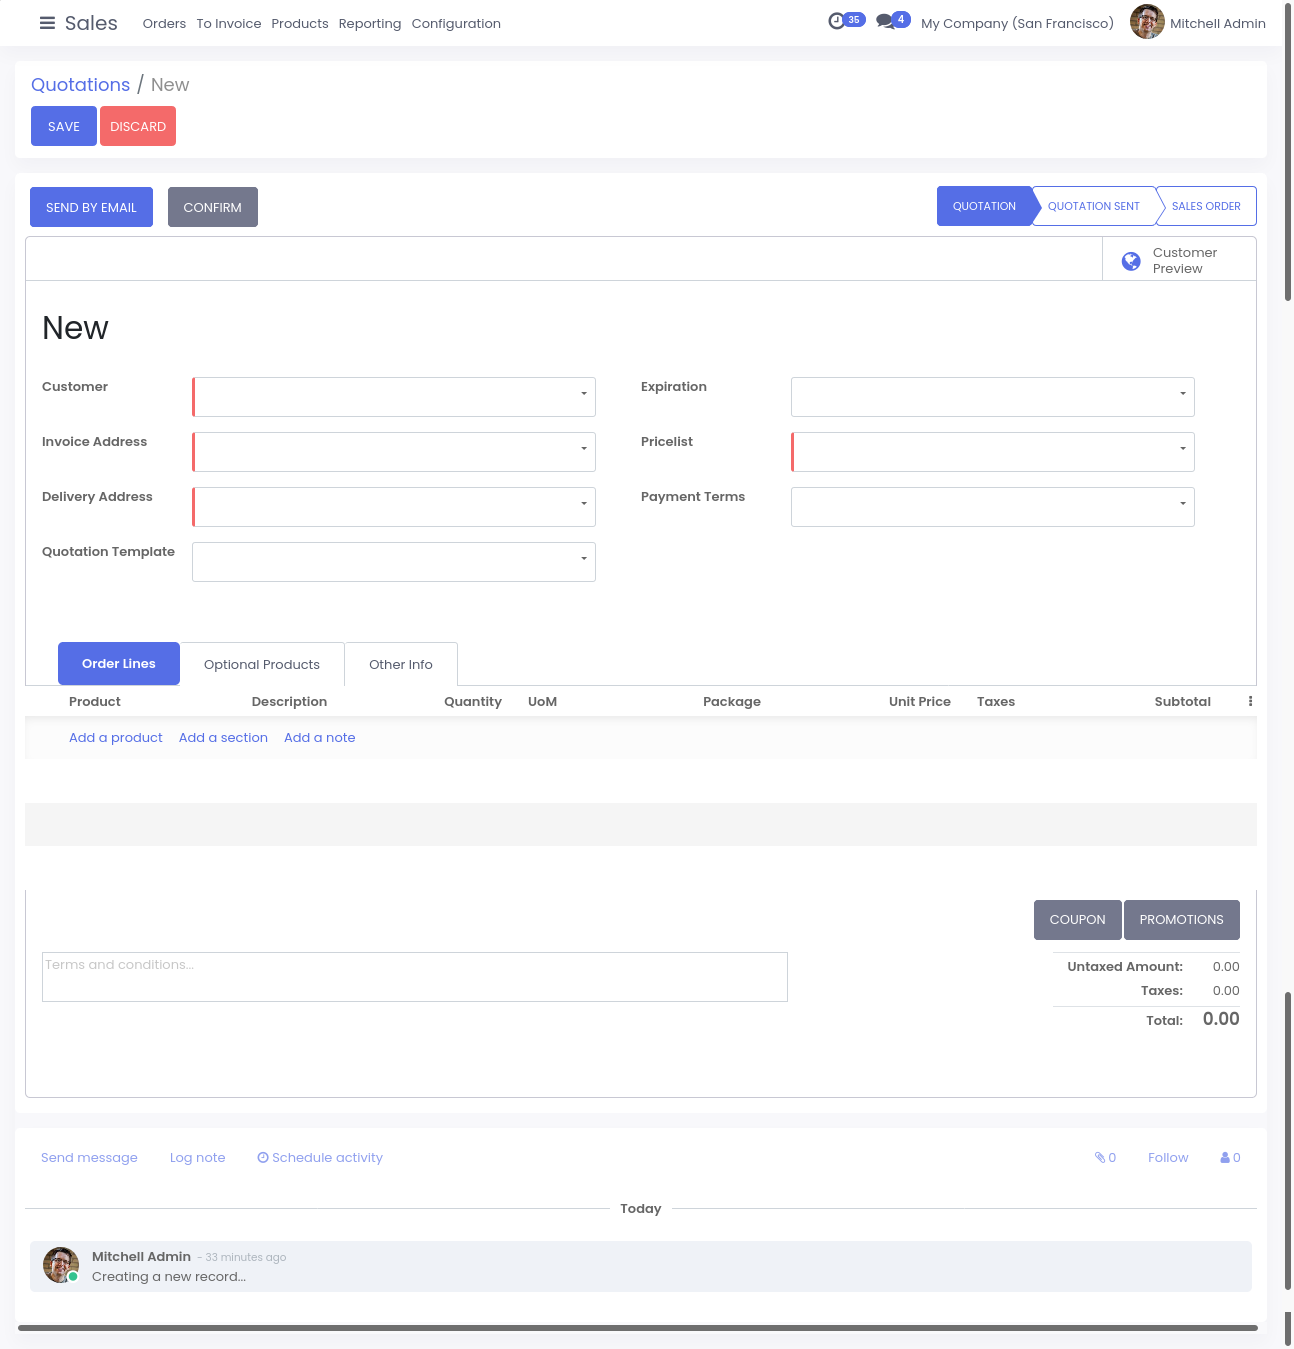Sort by the Unit Price column header
1294x1349 pixels.
(920, 701)
